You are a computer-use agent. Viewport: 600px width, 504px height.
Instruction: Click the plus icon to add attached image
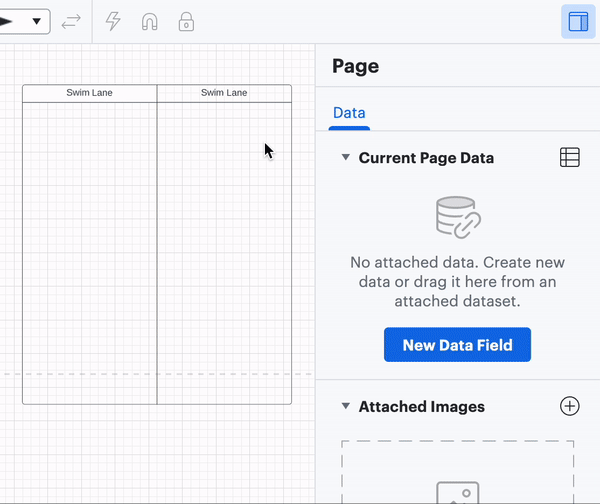coord(569,406)
